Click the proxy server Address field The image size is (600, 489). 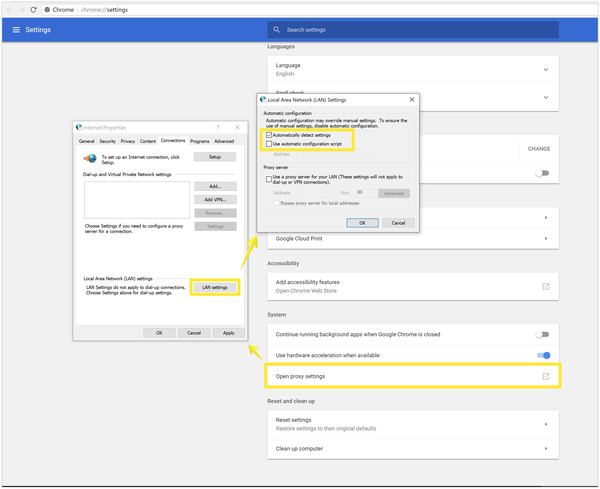pos(315,192)
